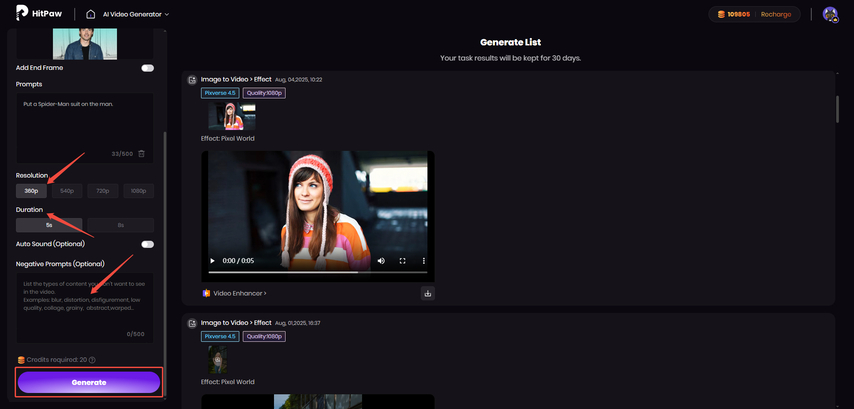Play the first generated video

(211, 261)
